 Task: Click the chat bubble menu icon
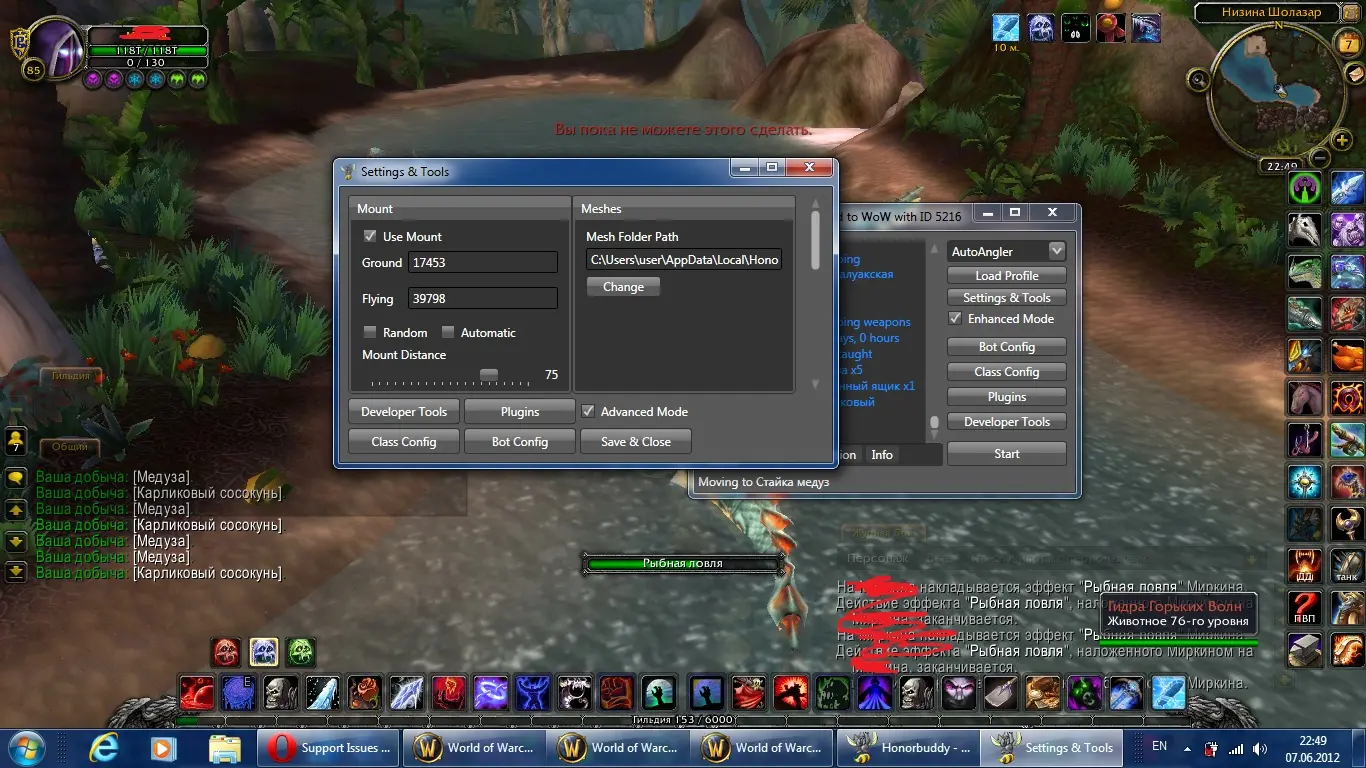tap(16, 478)
